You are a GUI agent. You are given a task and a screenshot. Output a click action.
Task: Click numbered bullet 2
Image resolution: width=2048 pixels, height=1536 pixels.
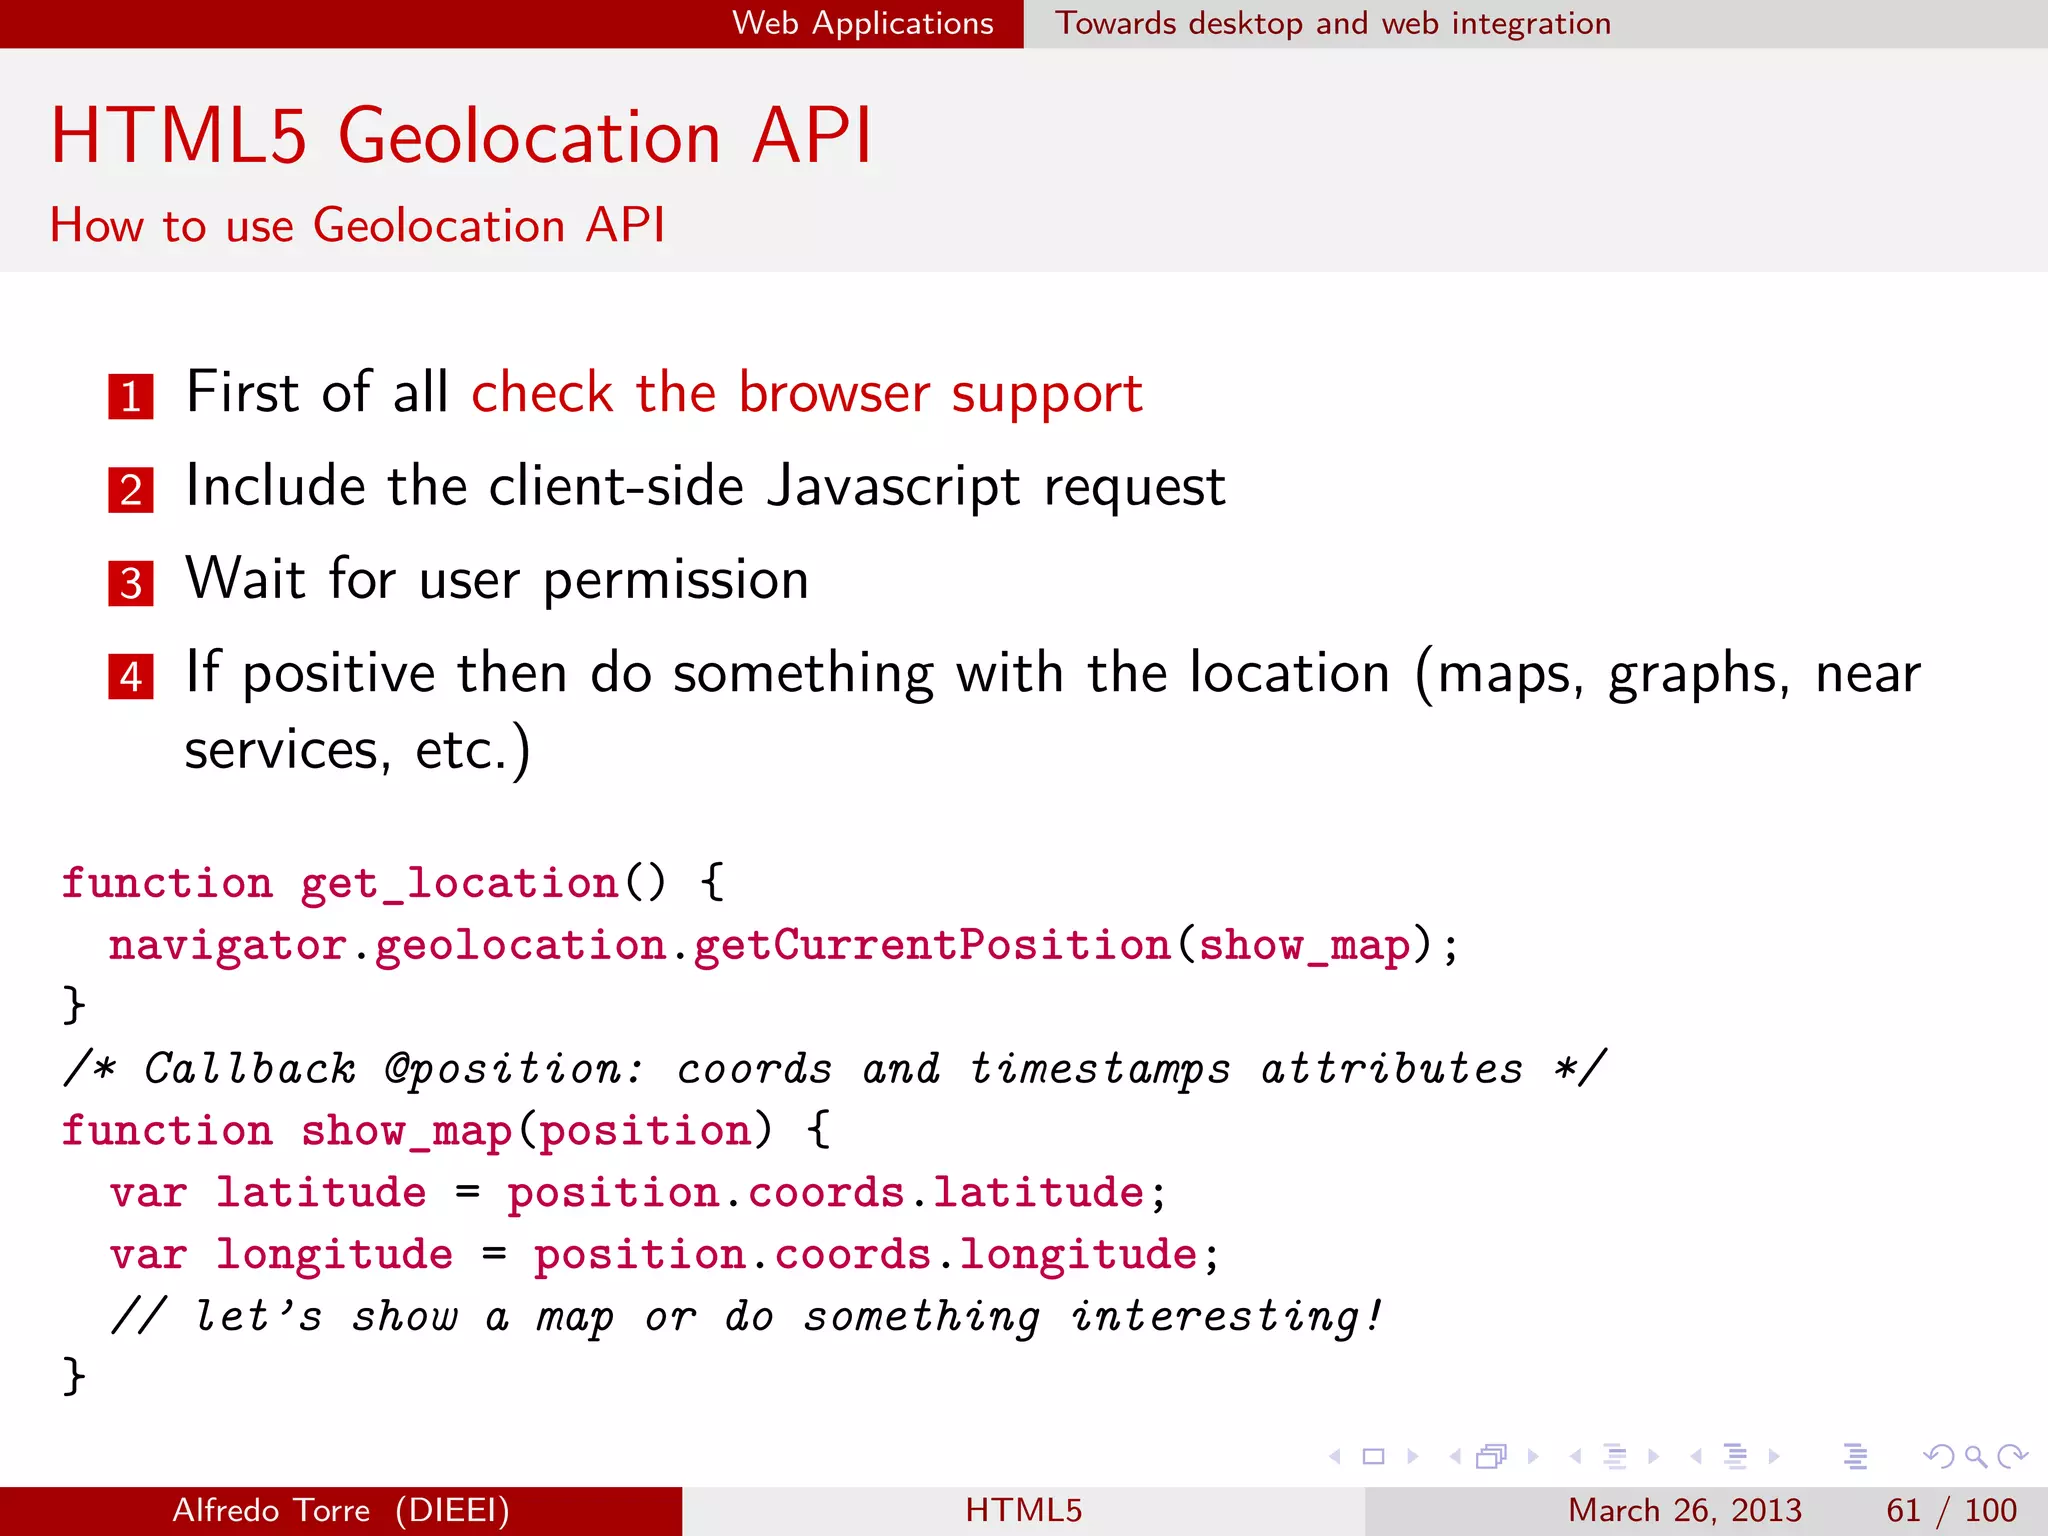[x=131, y=490]
